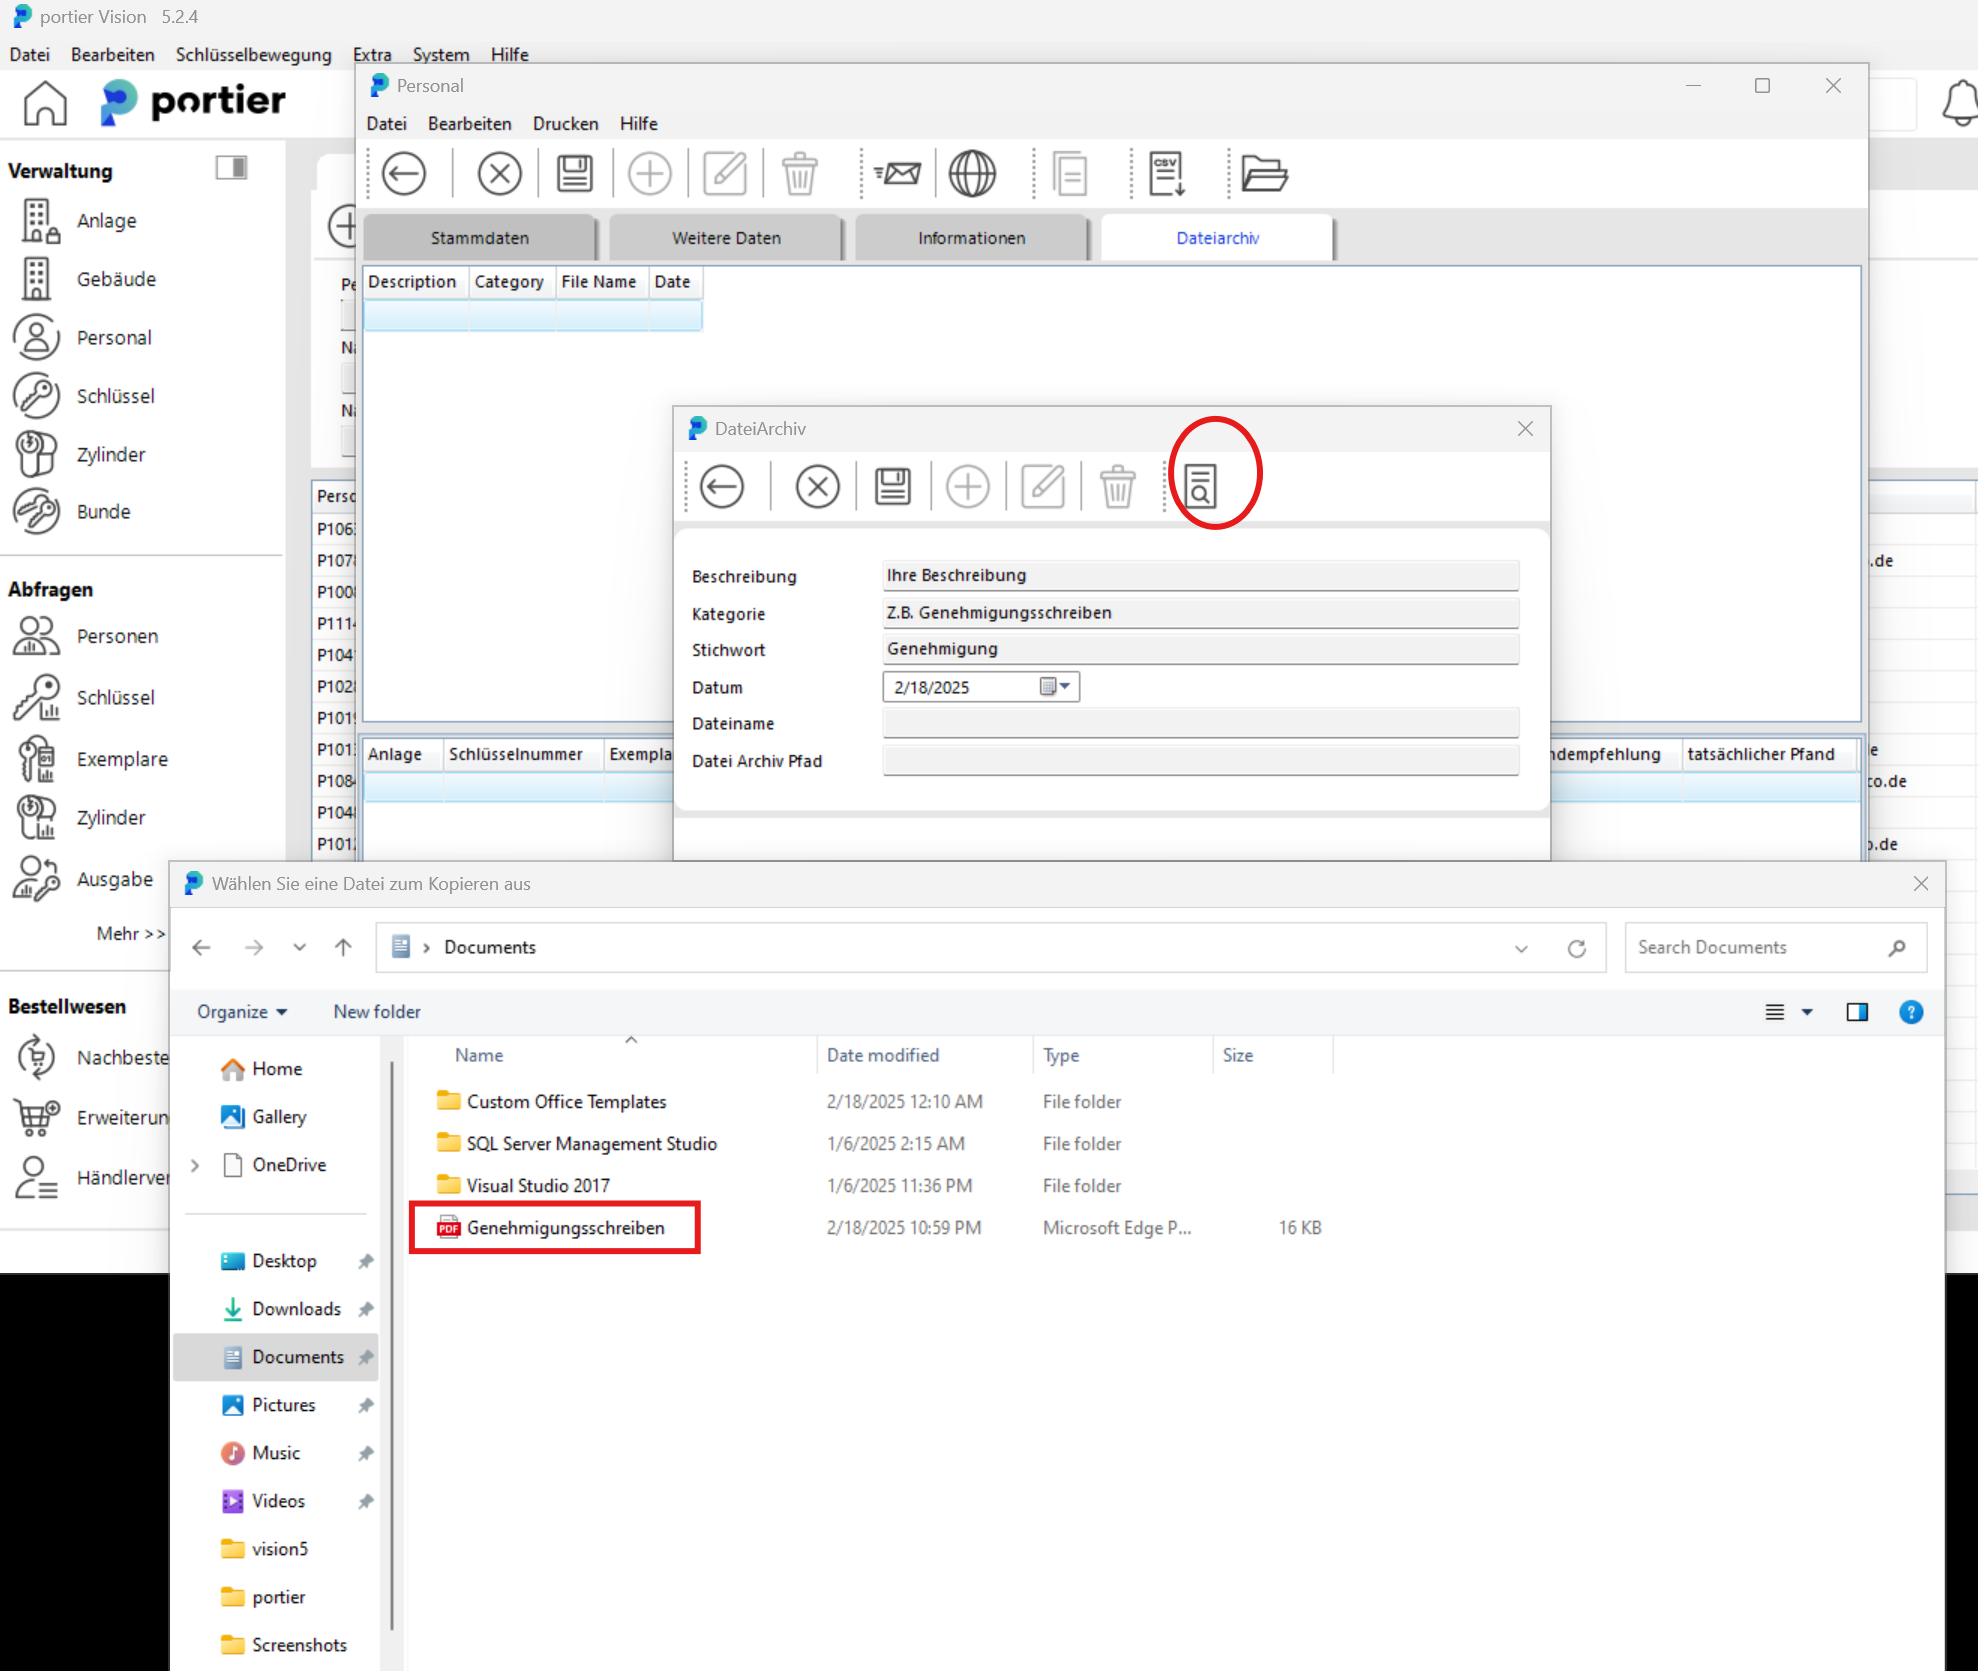Toggle the preview pane button in file dialog

coord(1857,1012)
